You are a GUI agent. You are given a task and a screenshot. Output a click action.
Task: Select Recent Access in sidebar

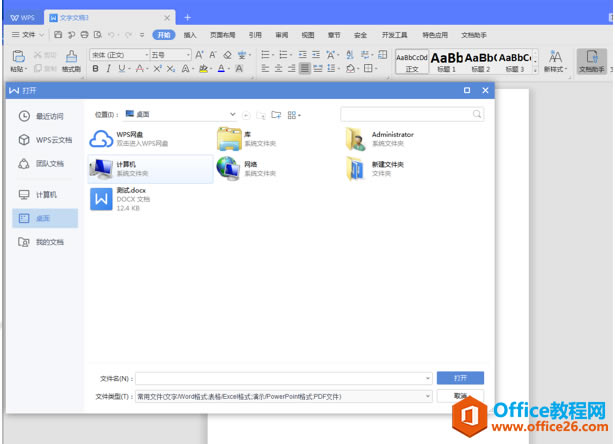(x=45, y=116)
